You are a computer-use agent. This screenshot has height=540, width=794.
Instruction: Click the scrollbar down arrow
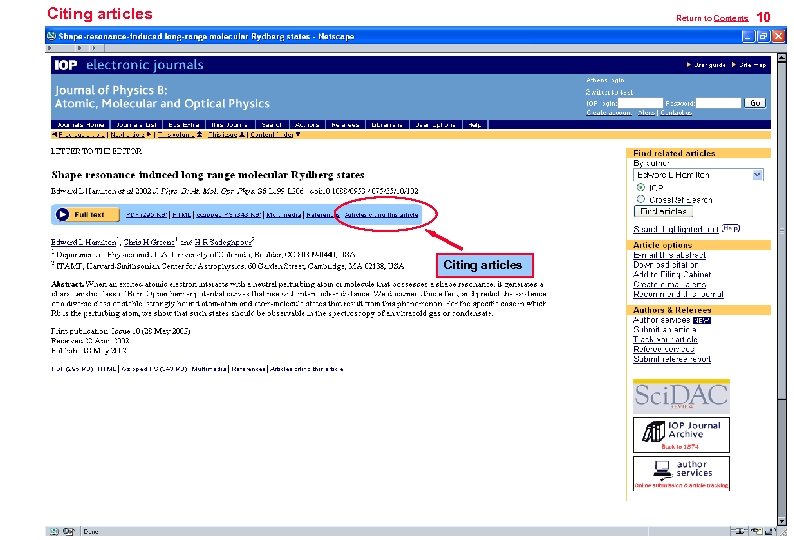point(781,521)
